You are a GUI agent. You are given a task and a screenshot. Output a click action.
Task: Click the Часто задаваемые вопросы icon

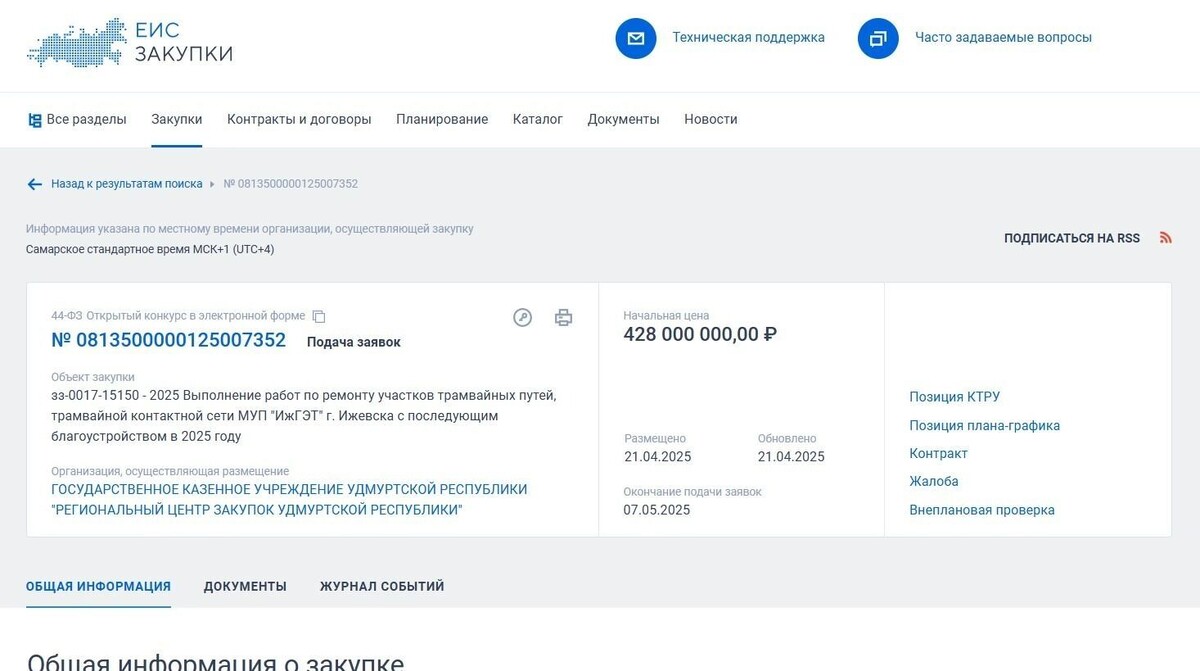[878, 38]
